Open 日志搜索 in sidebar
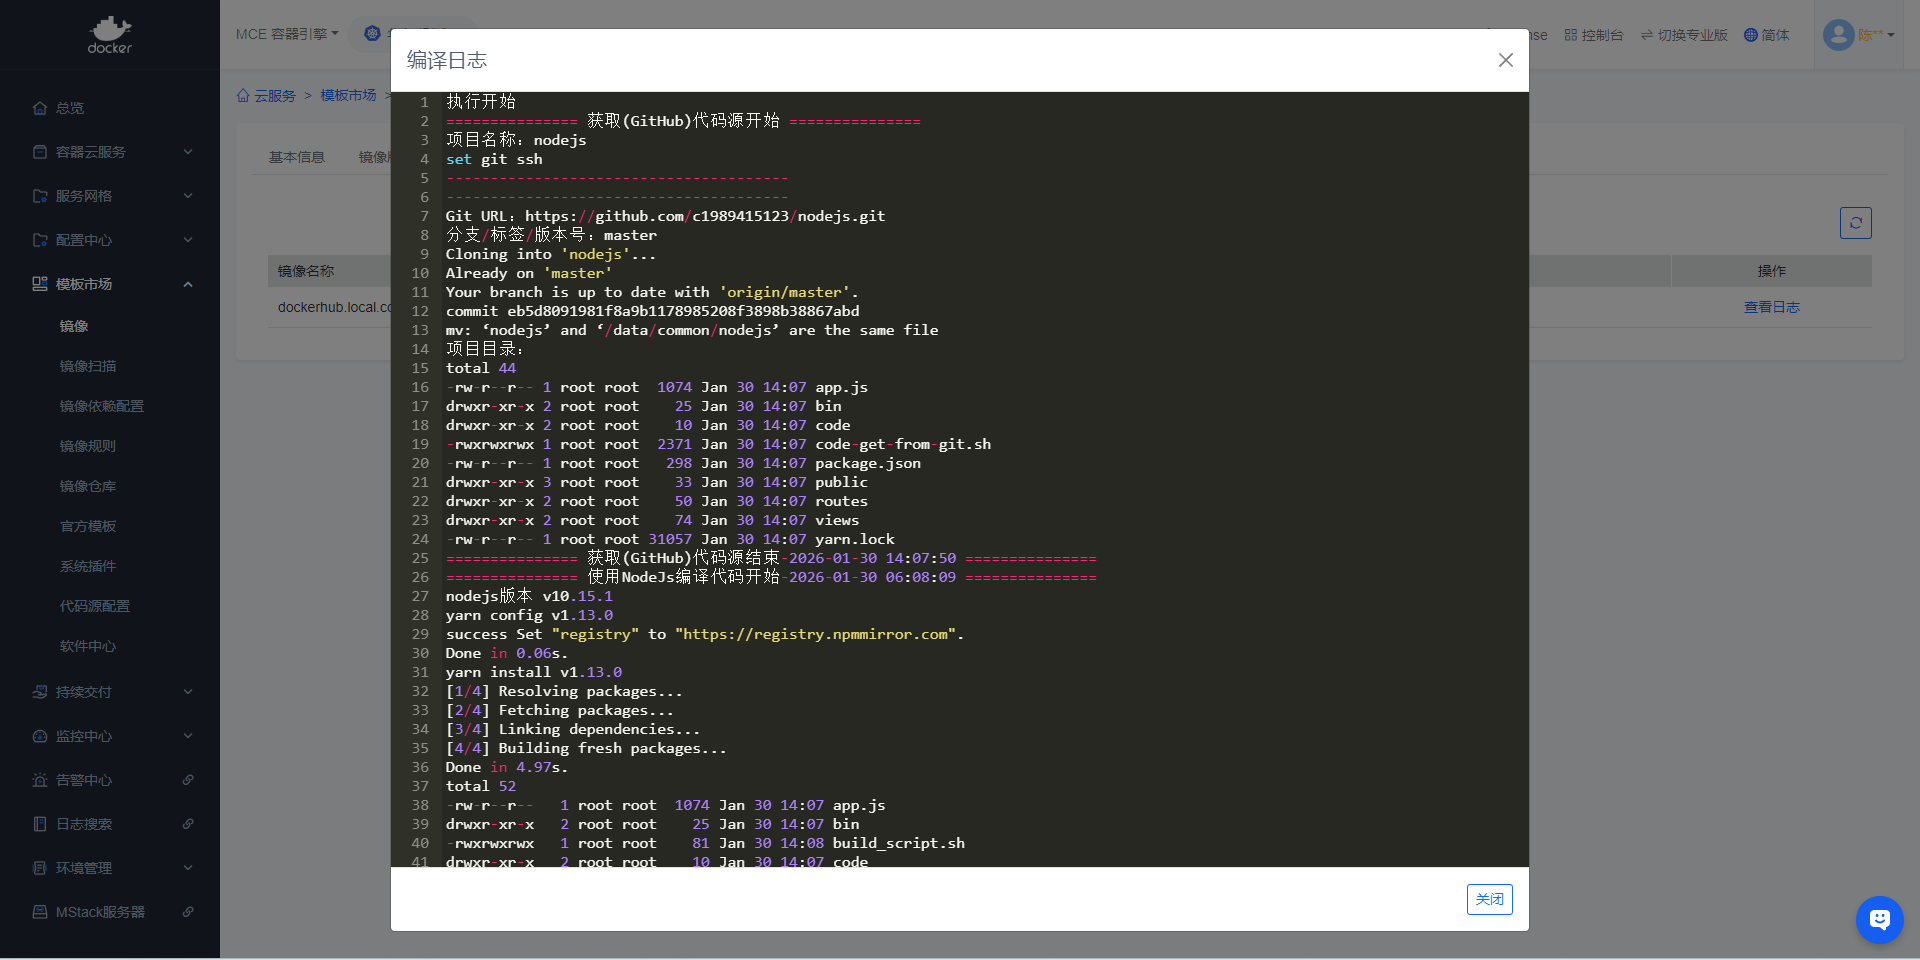Viewport: 1920px width, 960px height. coord(84,824)
